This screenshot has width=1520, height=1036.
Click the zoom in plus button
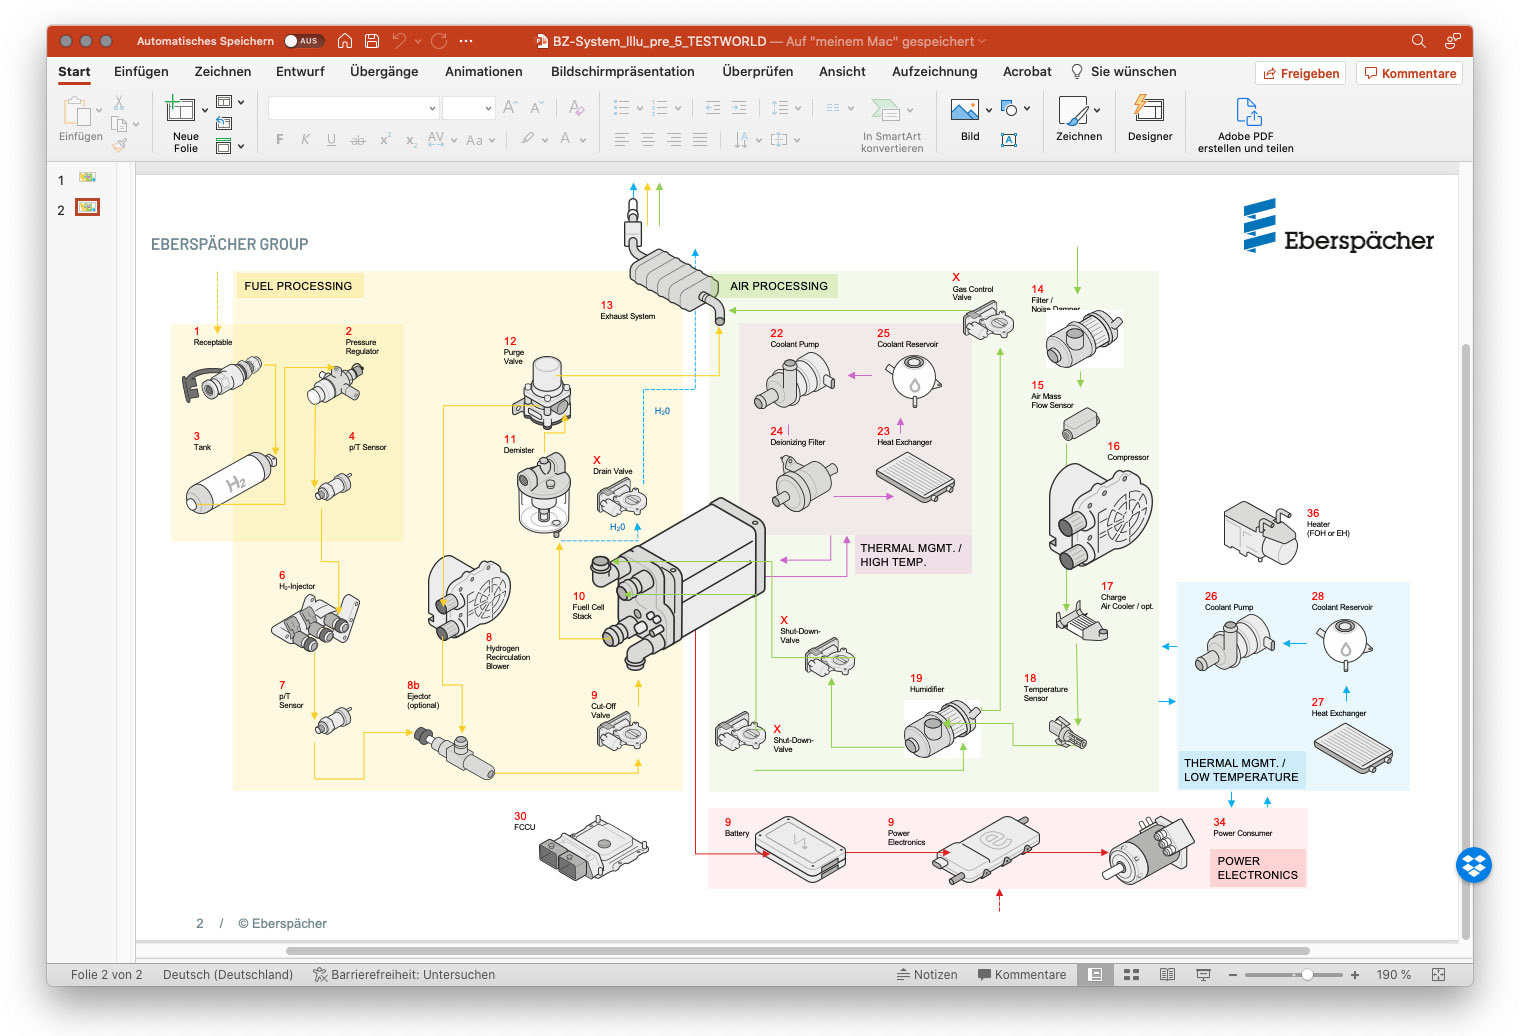tap(1355, 975)
